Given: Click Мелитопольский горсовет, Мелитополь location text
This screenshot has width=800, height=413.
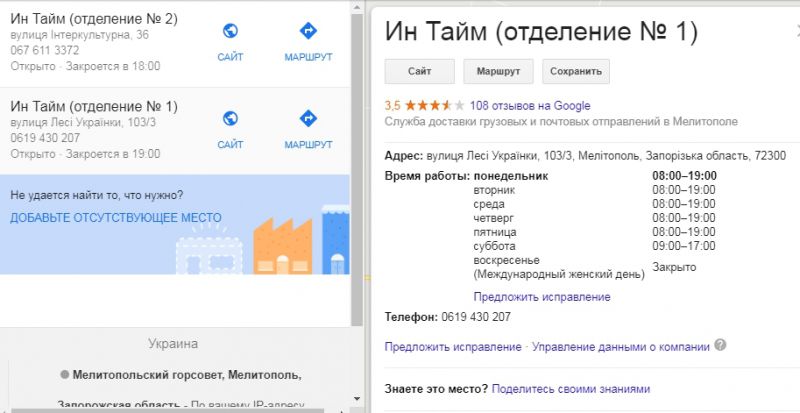Looking at the screenshot, I should [x=187, y=375].
